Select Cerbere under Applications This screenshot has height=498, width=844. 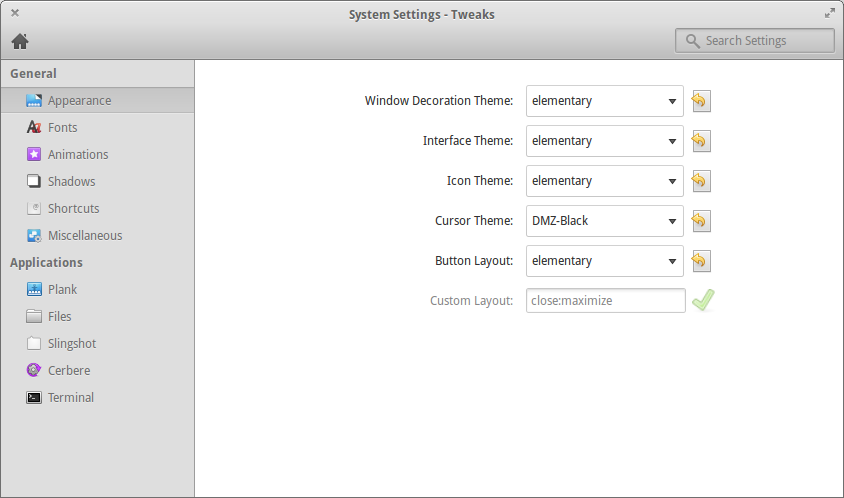[x=97, y=370]
